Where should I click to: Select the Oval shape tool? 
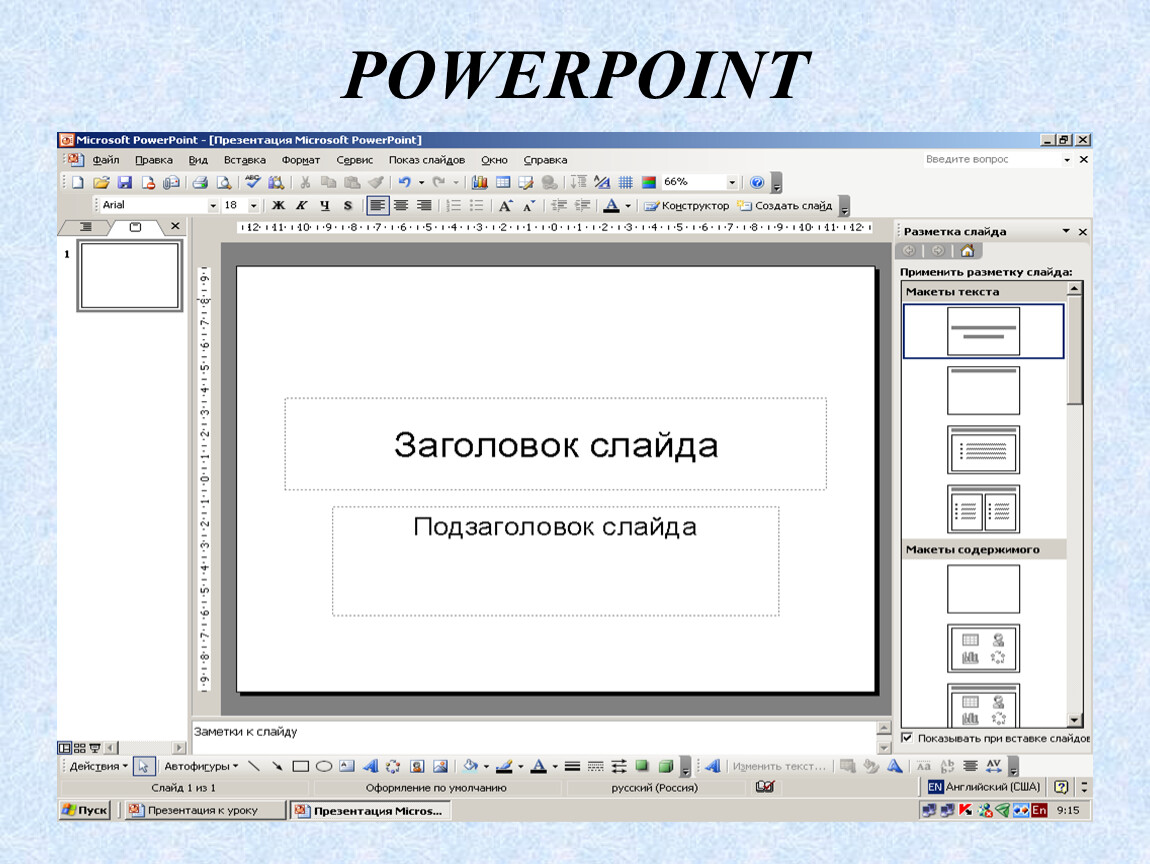[x=323, y=766]
